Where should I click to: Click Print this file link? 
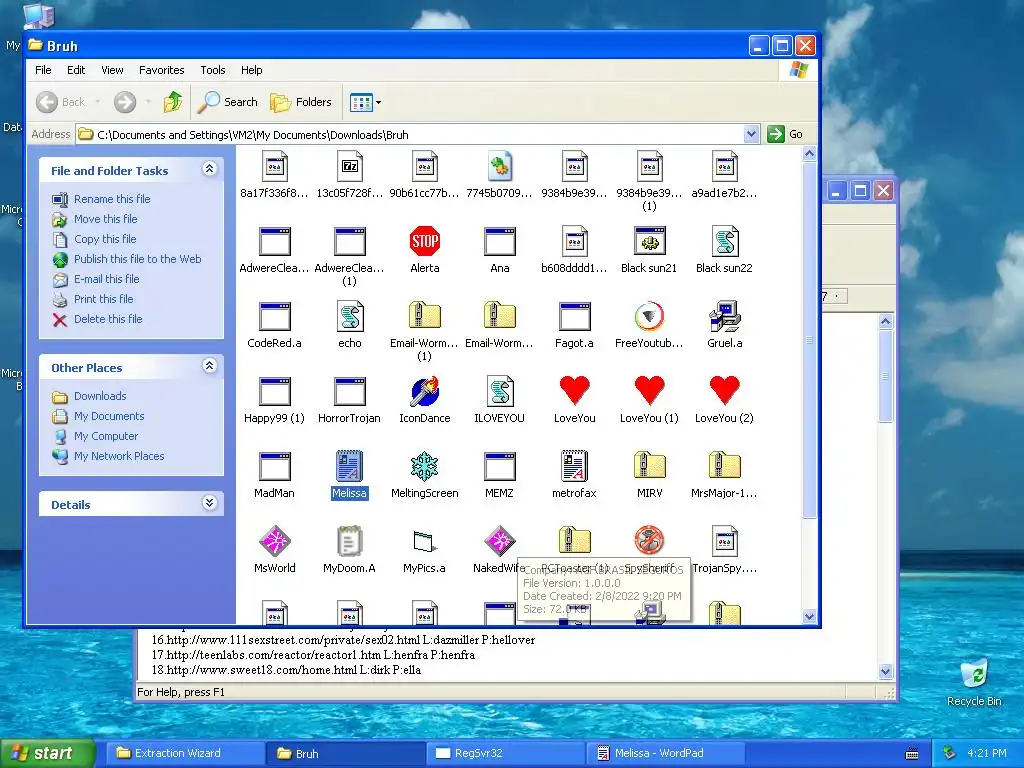pos(103,299)
